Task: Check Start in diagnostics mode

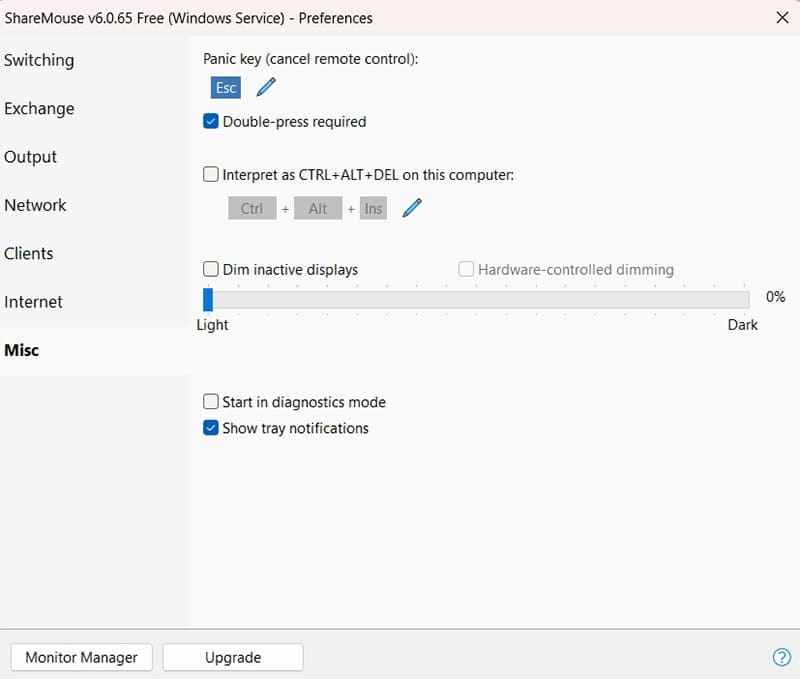Action: (x=211, y=402)
